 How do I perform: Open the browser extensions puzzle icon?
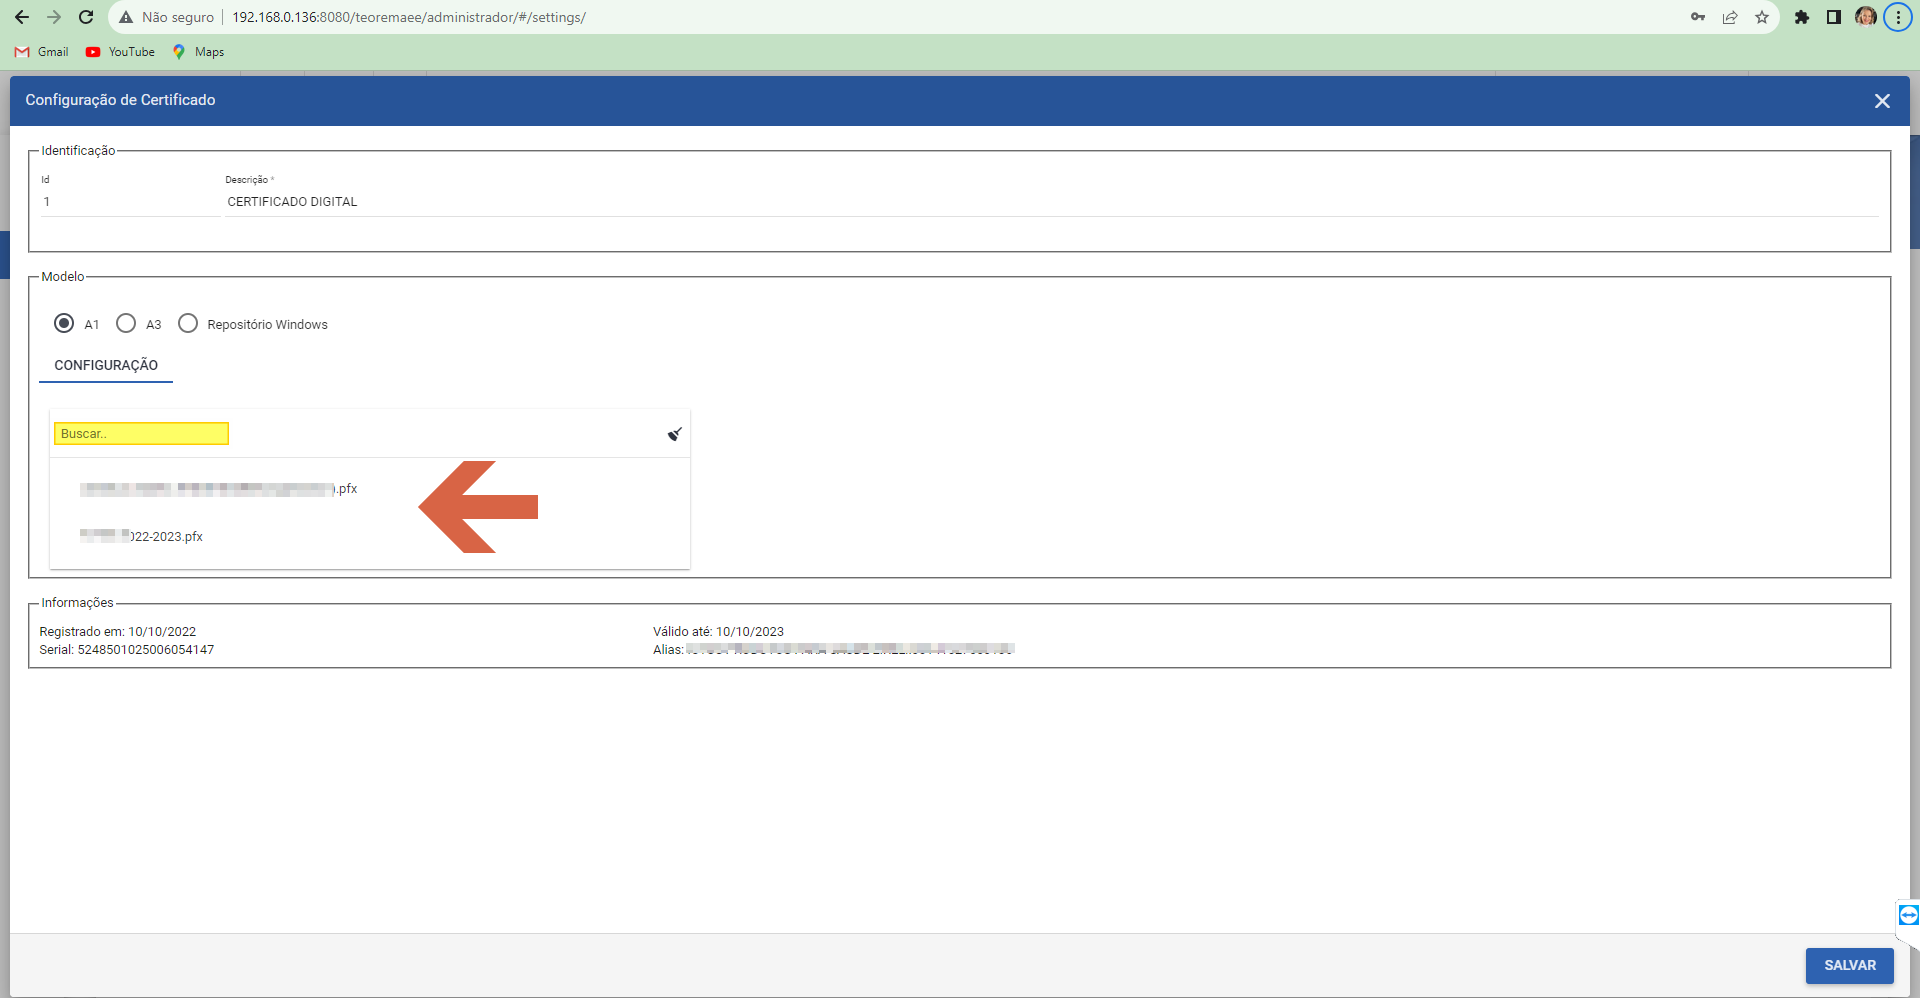tap(1802, 17)
